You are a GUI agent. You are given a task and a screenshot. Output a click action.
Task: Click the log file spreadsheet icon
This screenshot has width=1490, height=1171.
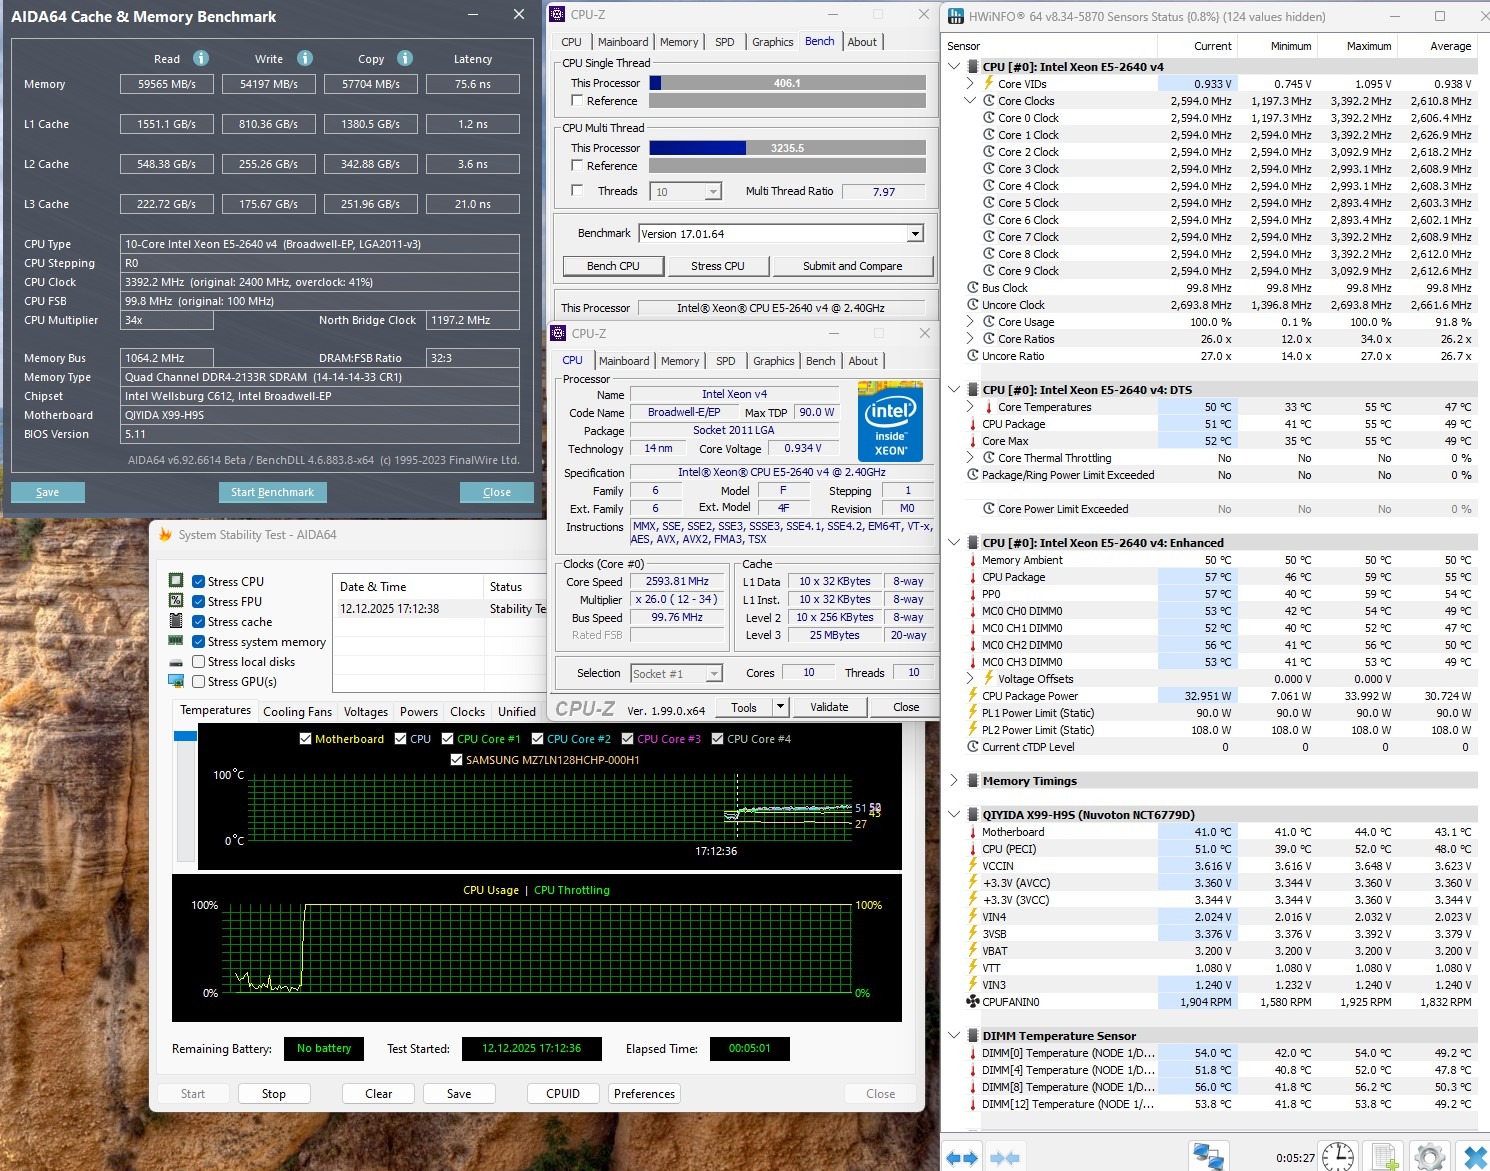coord(1385,1157)
